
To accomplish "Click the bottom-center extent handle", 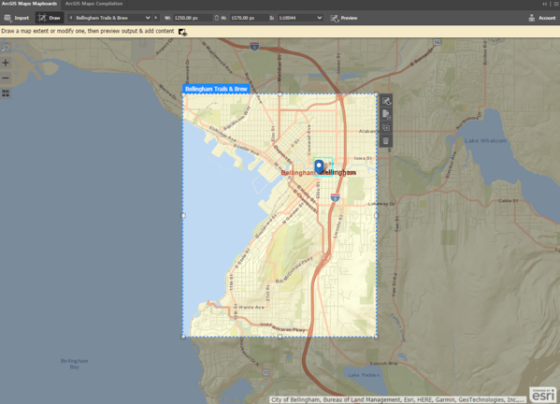I will click(280, 336).
